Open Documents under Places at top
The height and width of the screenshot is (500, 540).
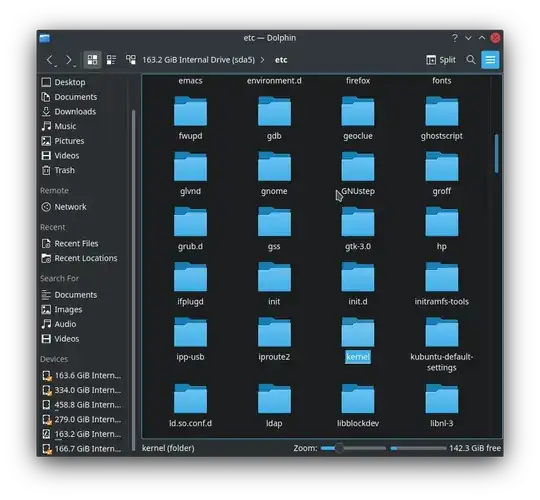[x=83, y=97]
